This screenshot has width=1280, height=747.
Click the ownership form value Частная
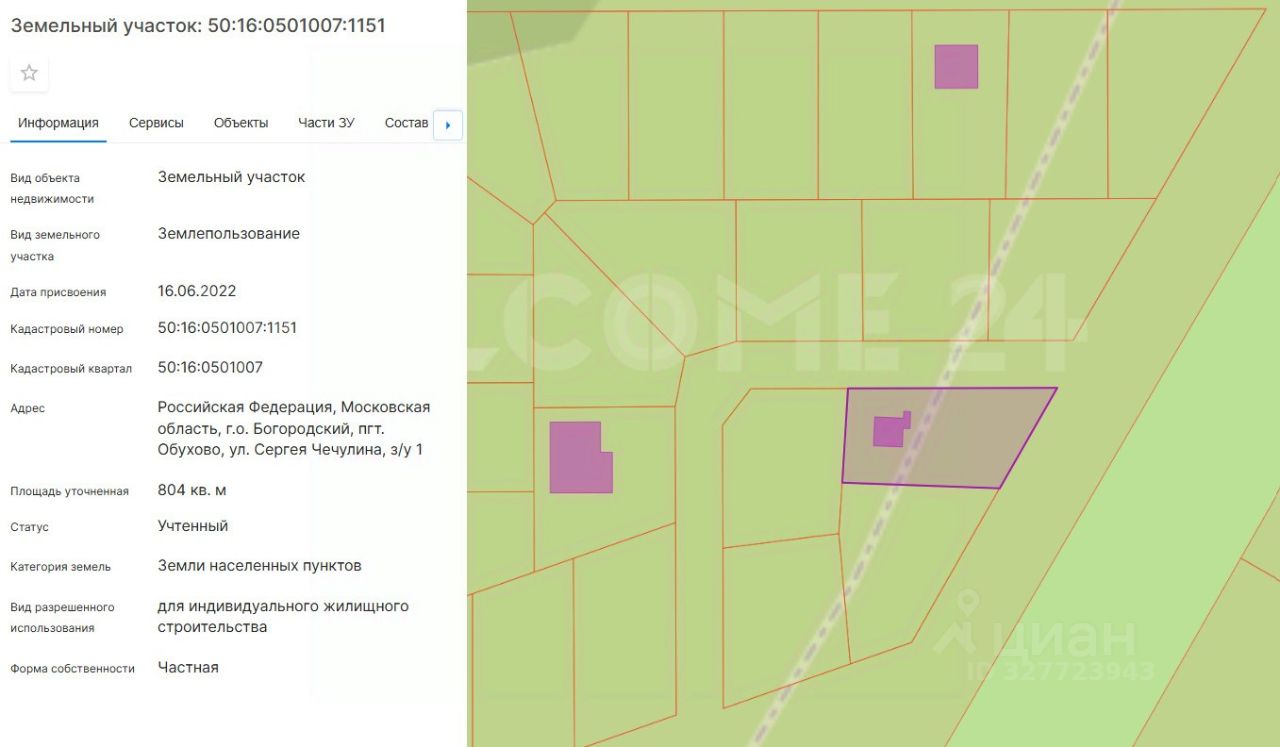pos(188,667)
